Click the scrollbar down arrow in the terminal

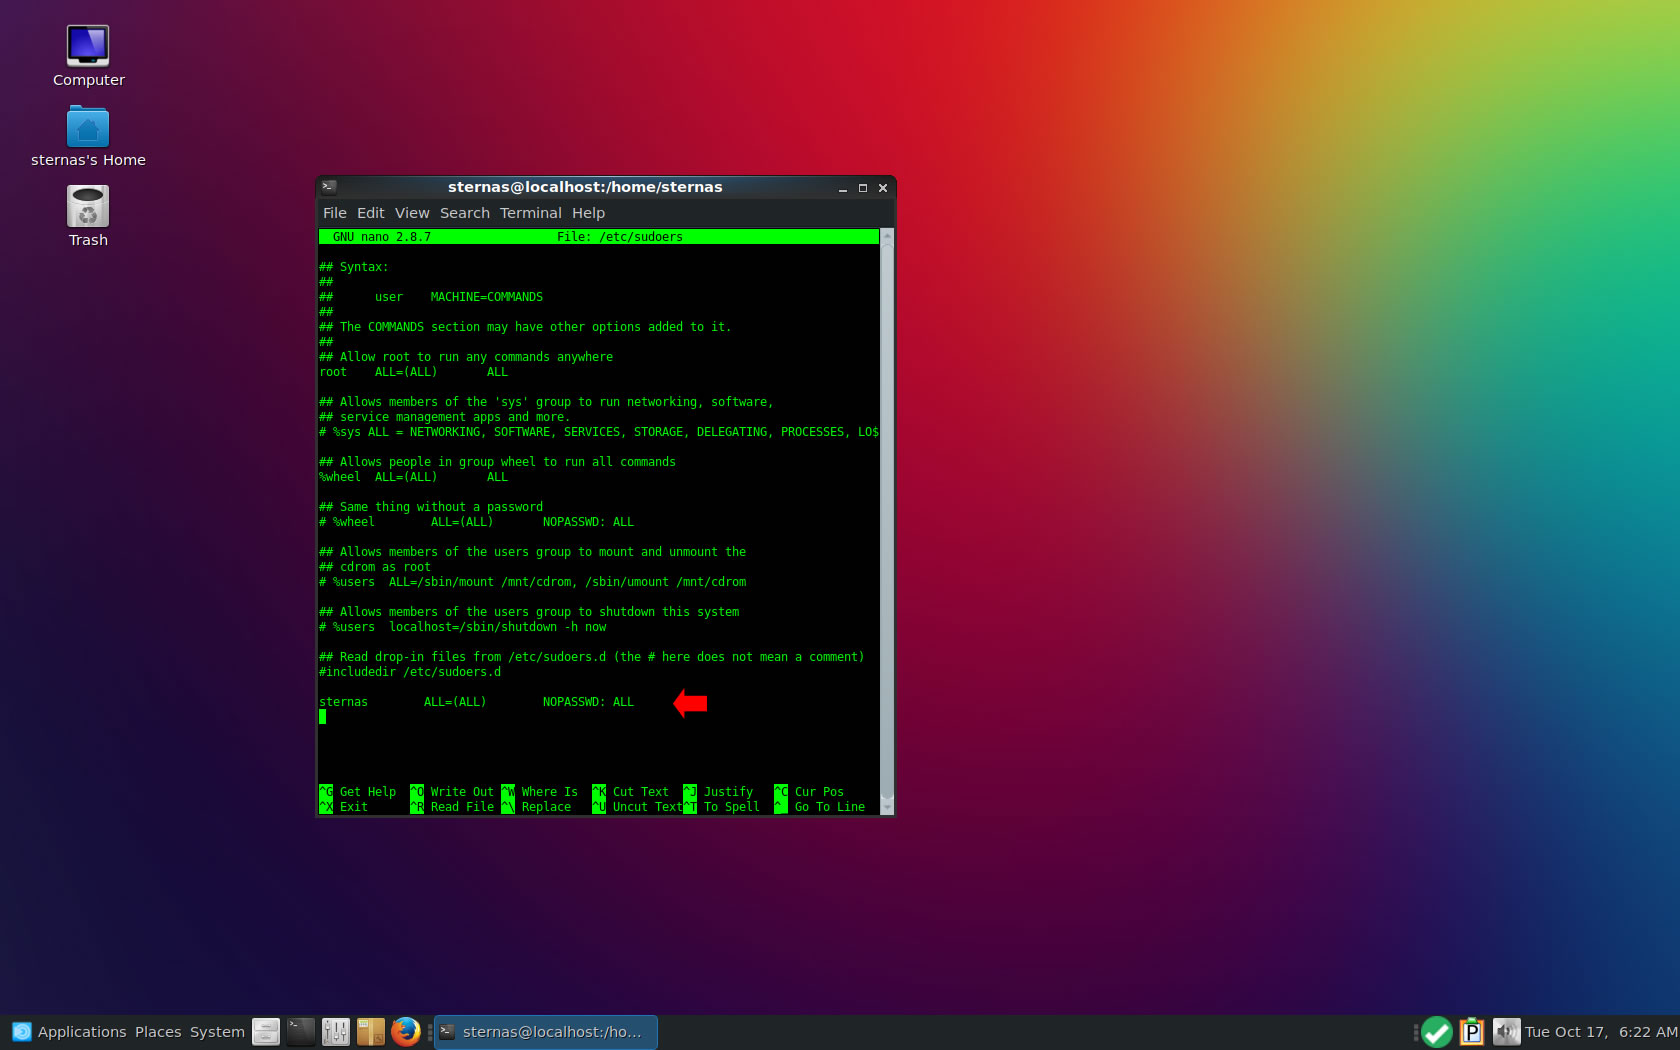[x=887, y=807]
